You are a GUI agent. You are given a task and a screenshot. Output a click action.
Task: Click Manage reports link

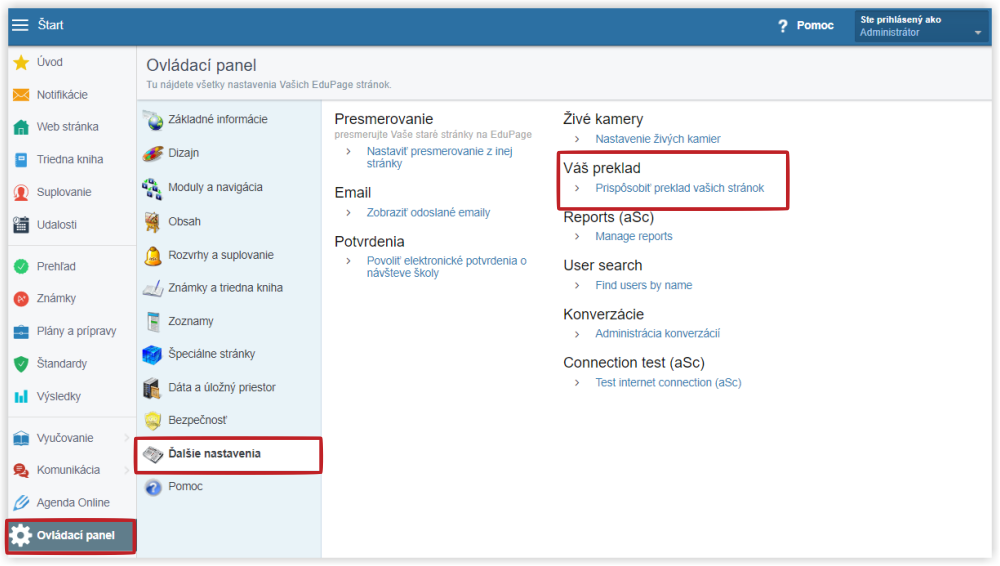click(x=633, y=236)
